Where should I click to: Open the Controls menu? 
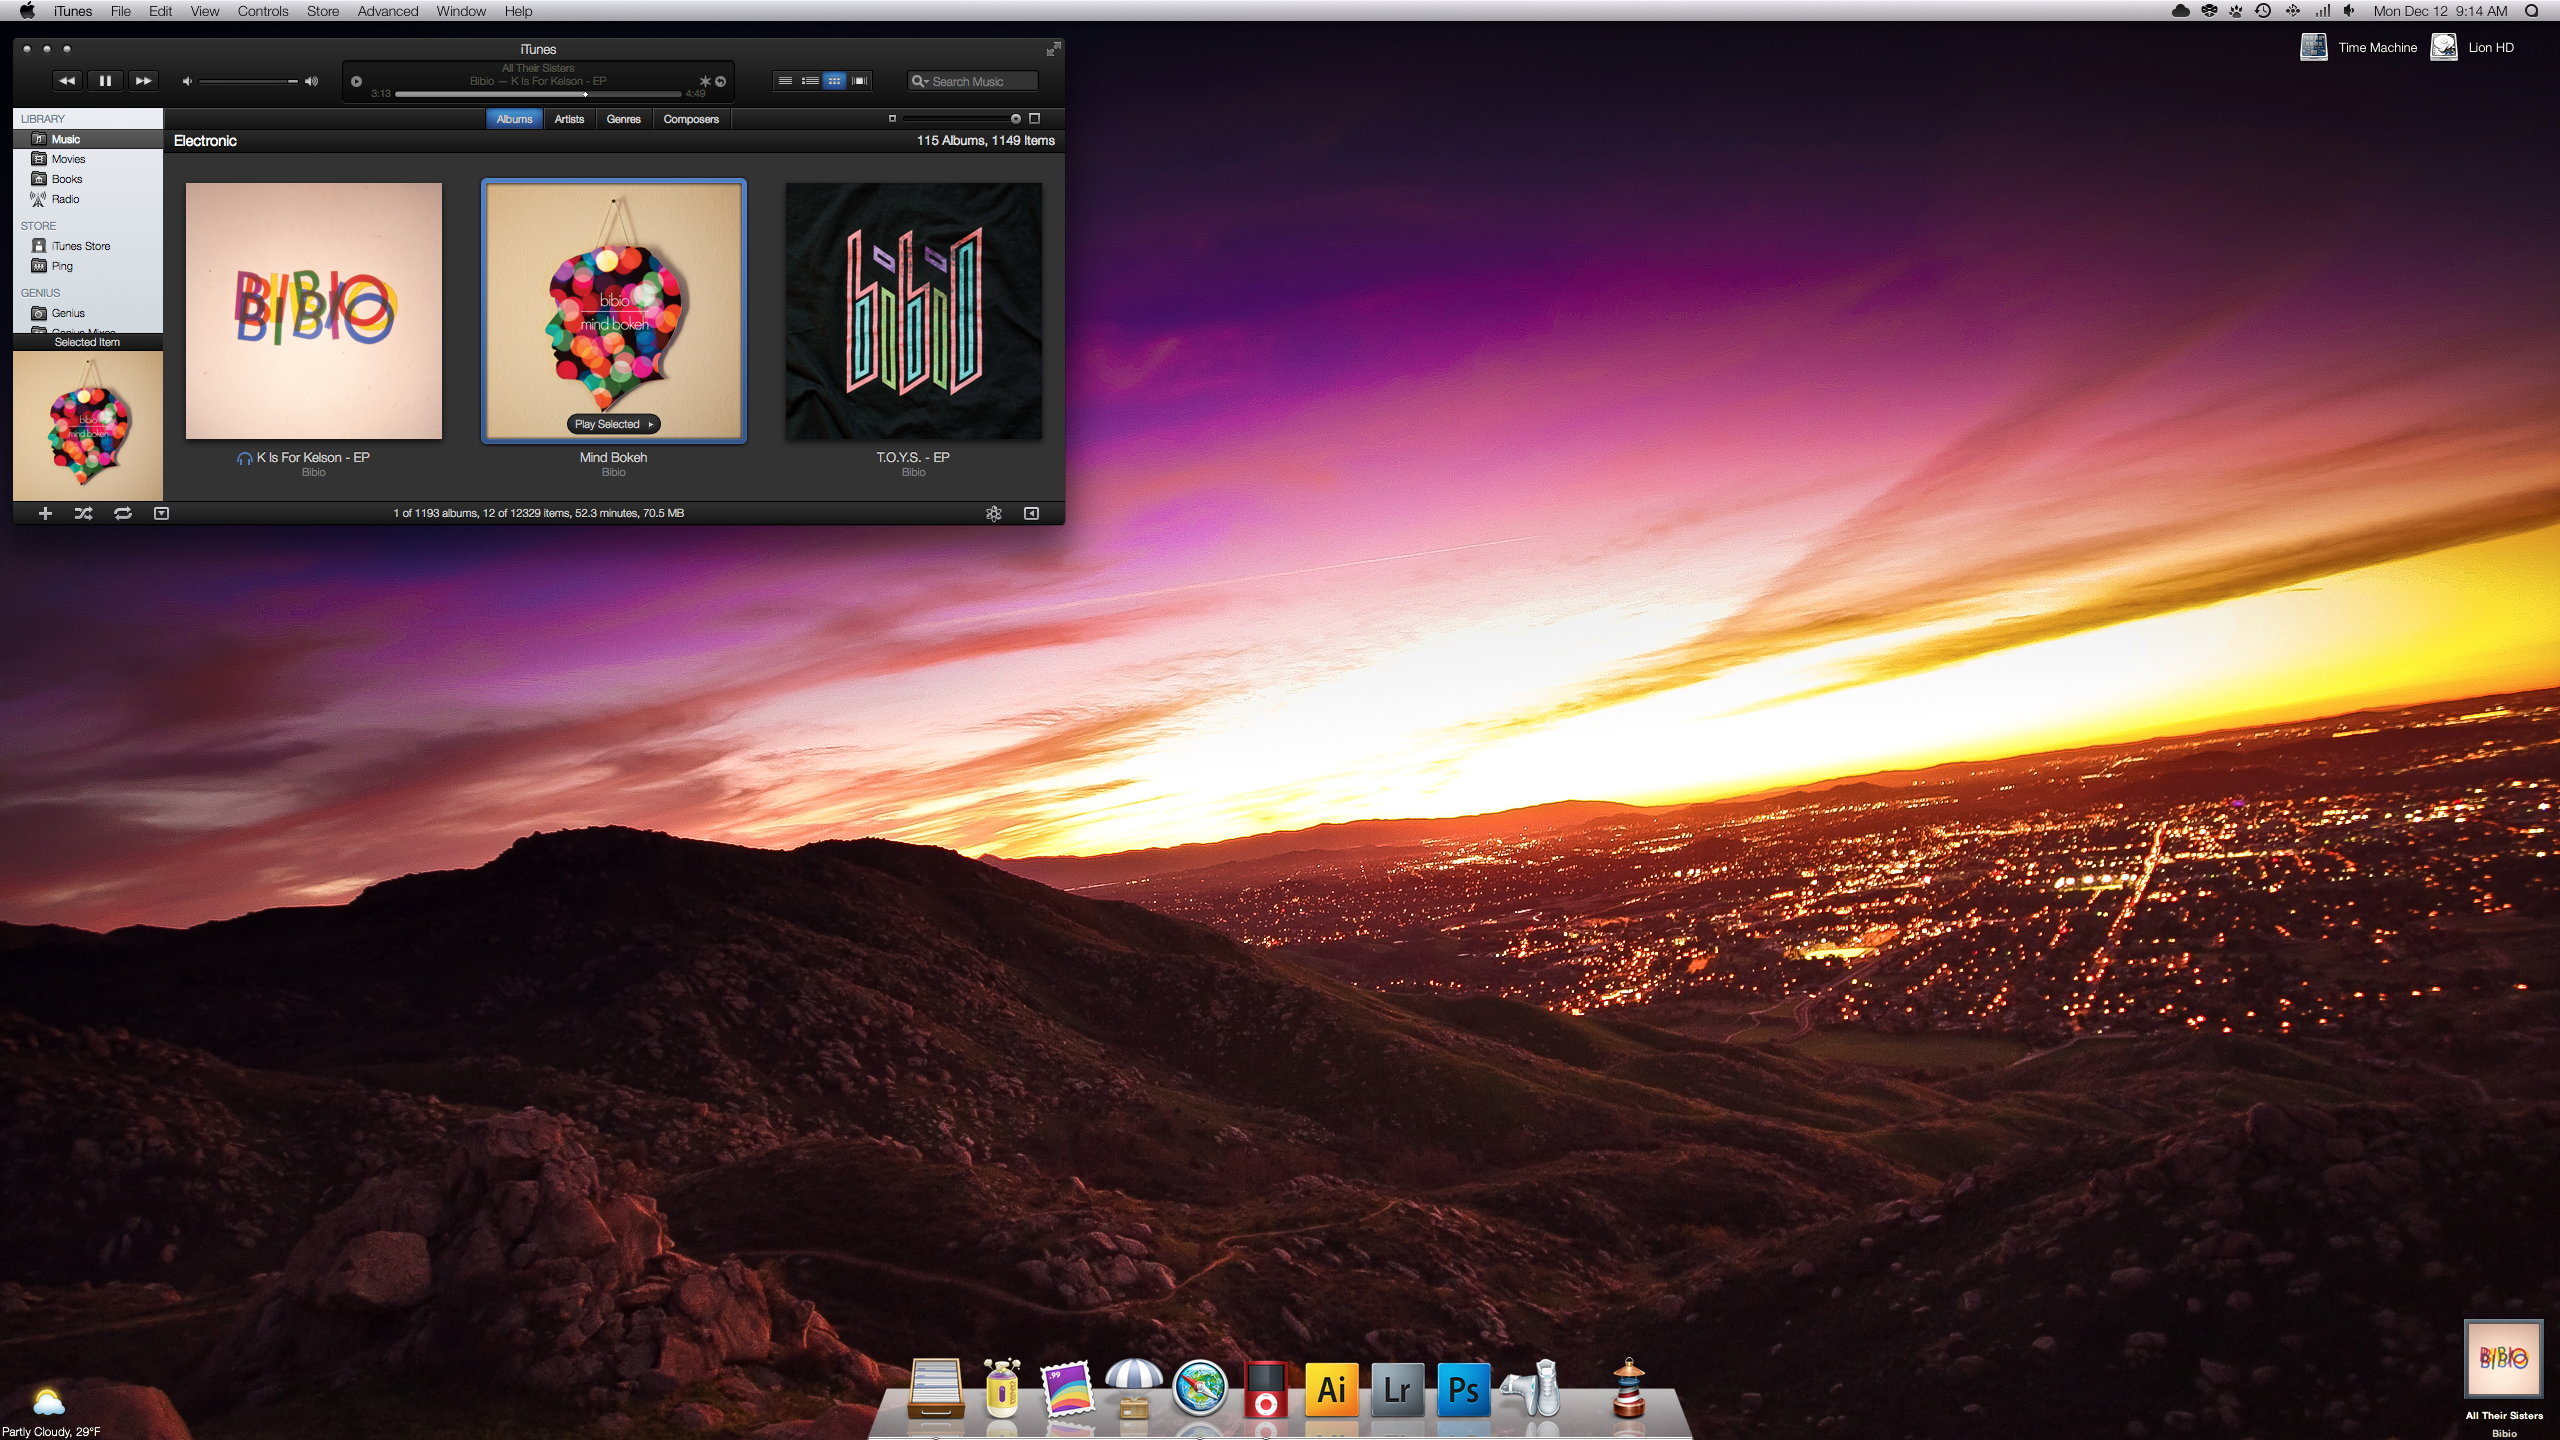(x=263, y=11)
